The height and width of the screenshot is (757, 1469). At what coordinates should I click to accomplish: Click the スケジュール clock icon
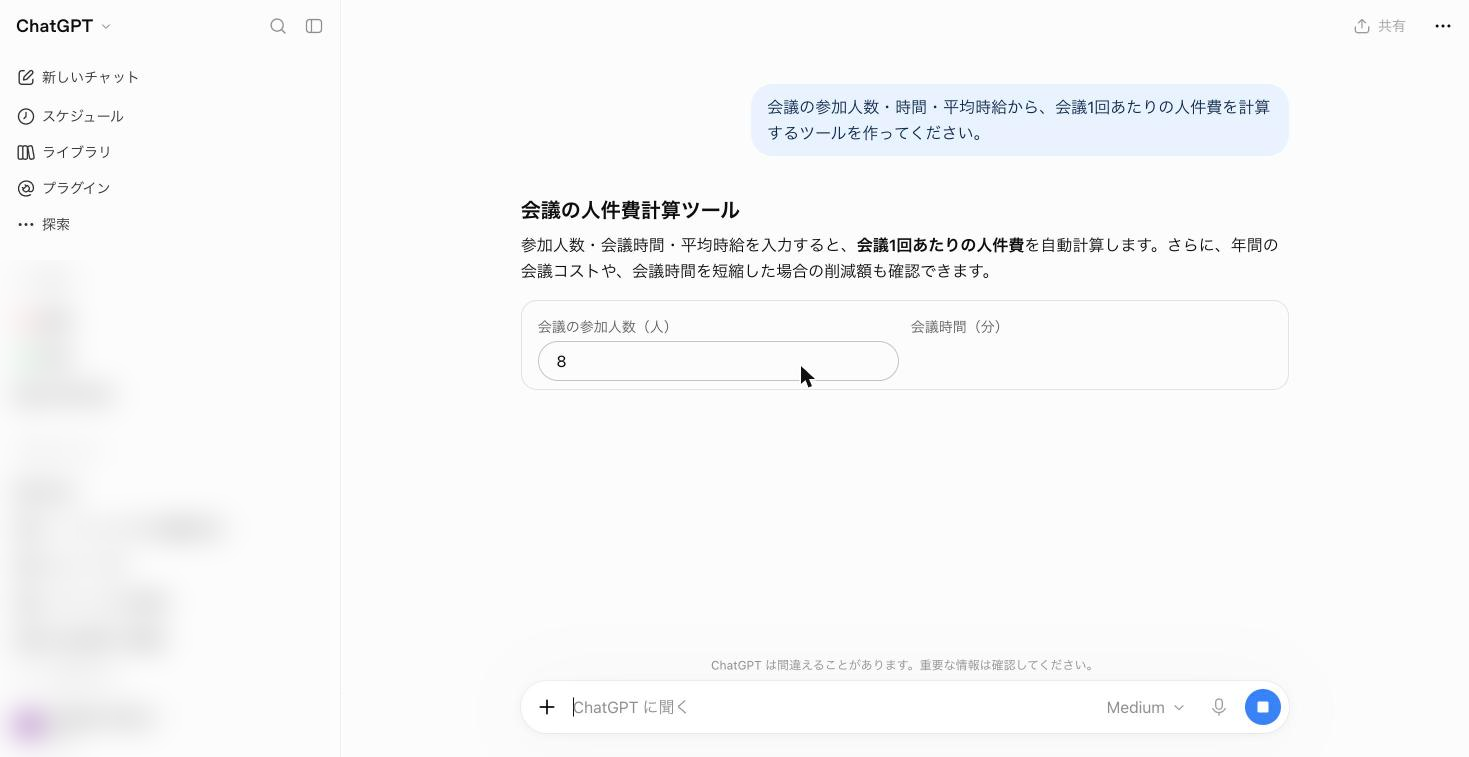[26, 116]
